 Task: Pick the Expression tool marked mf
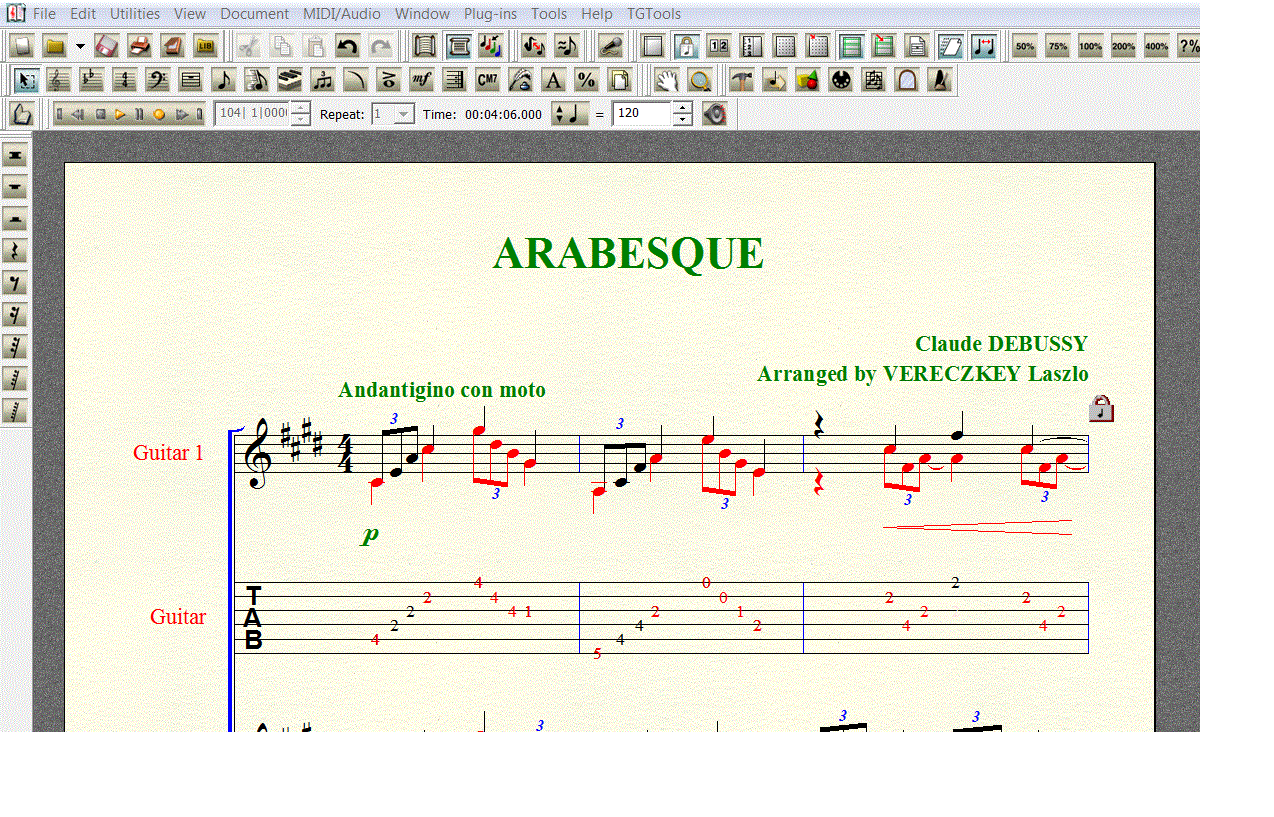(422, 80)
